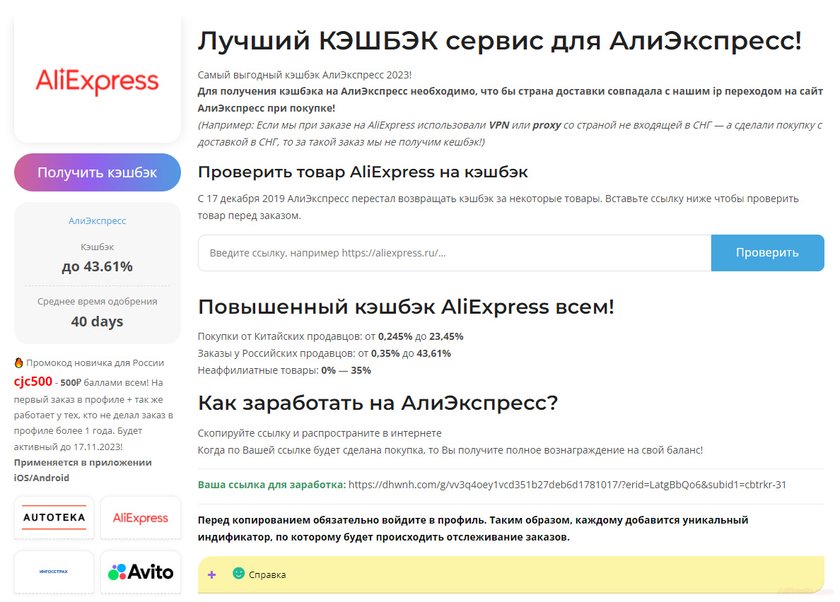
Task: Expand the cashback info block showing до 43.61%
Action: coord(97,266)
